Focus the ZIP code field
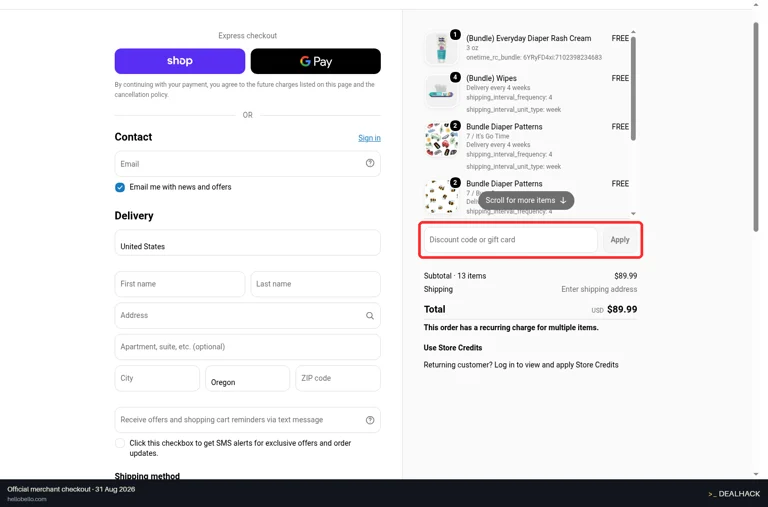768x507 pixels. tap(338, 378)
